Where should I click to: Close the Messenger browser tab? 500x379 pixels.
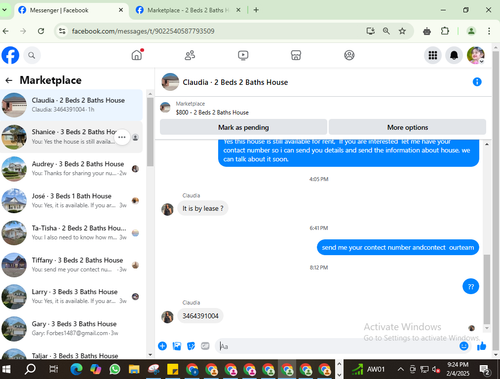[x=121, y=10]
